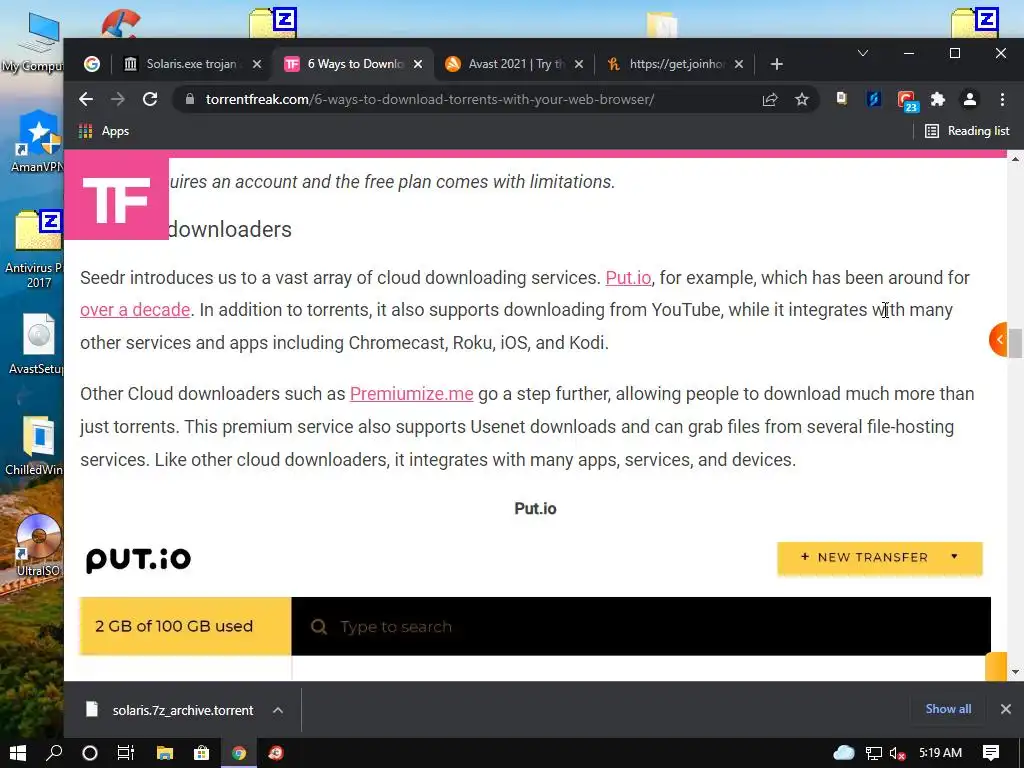This screenshot has height=768, width=1024.
Task: Switch to the Avast 2021 tab
Action: coord(515,64)
